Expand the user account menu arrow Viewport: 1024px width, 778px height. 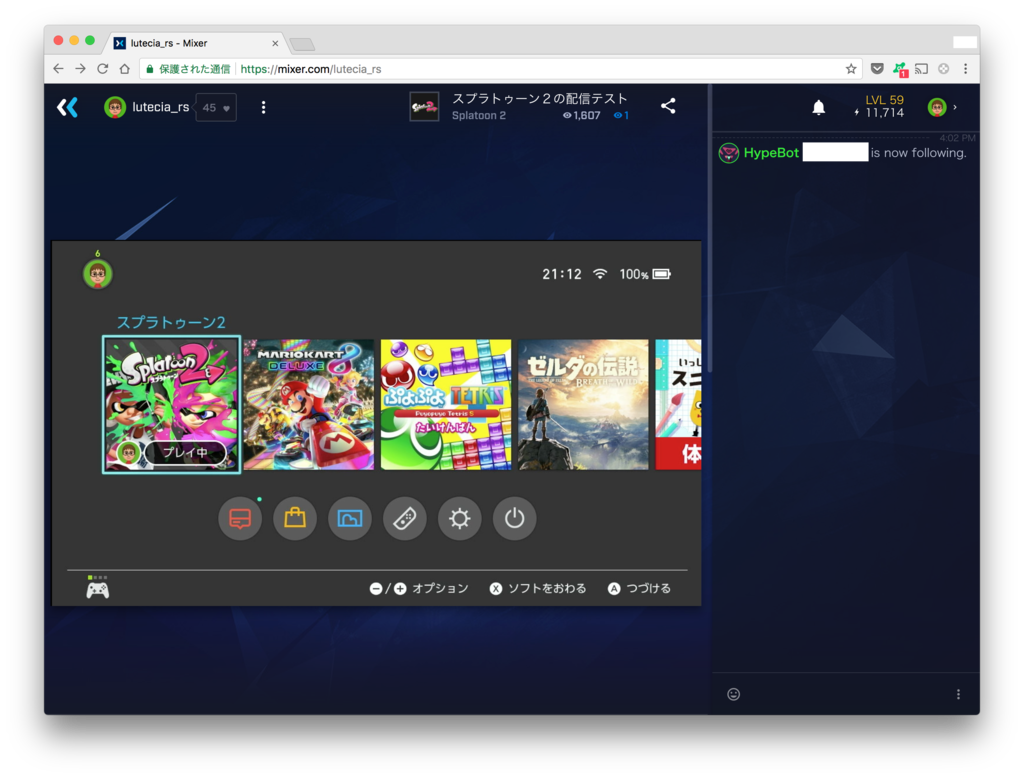pos(955,107)
